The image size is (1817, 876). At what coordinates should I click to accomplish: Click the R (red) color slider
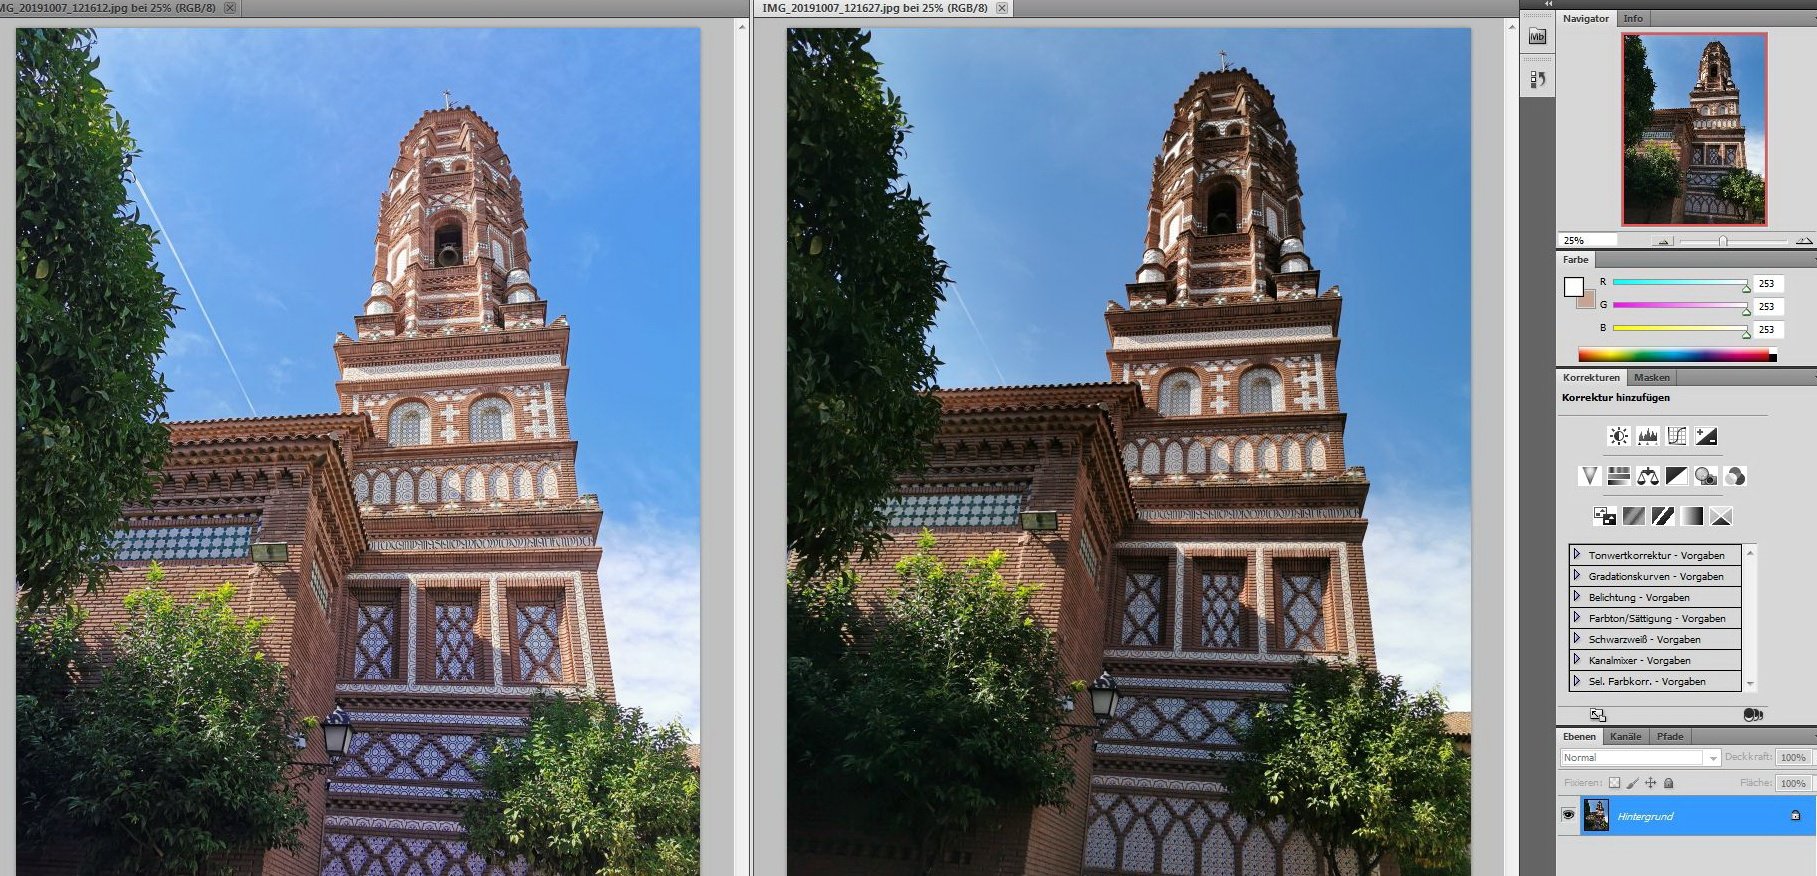[1680, 283]
